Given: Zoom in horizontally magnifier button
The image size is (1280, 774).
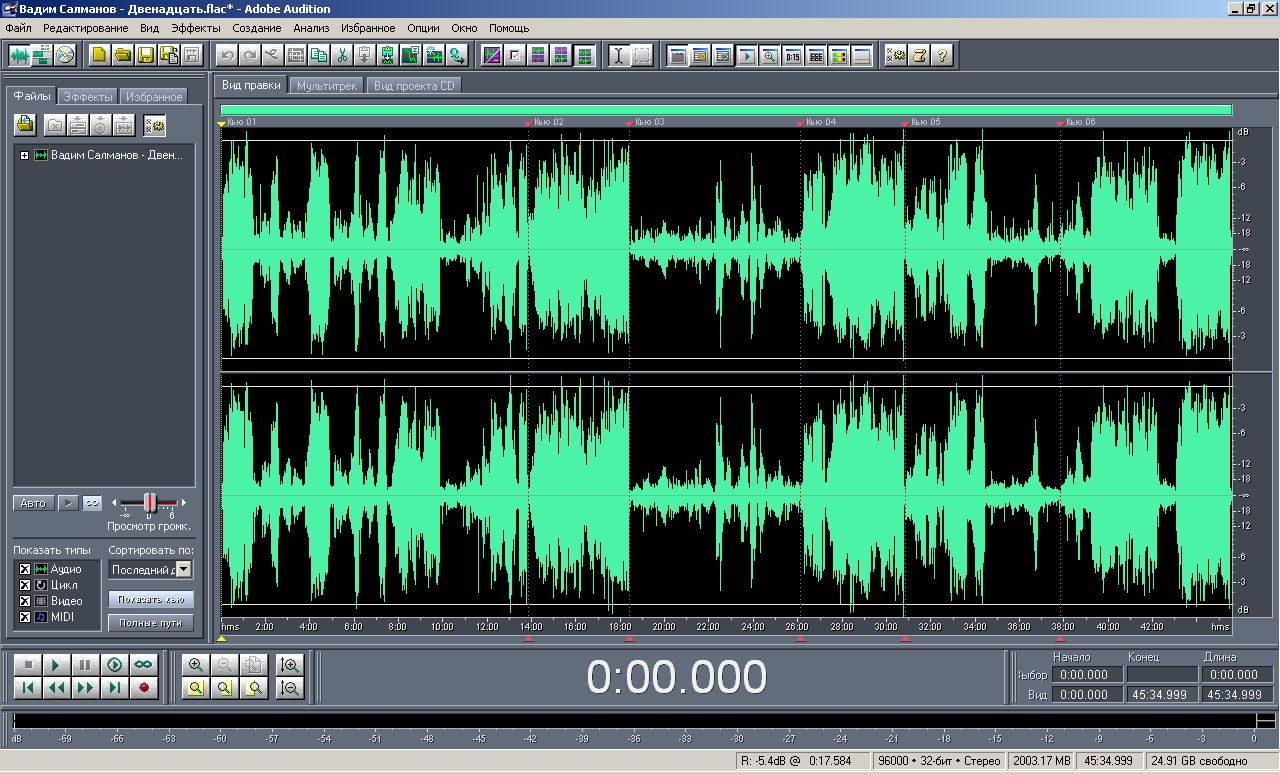Looking at the screenshot, I should (x=196, y=664).
